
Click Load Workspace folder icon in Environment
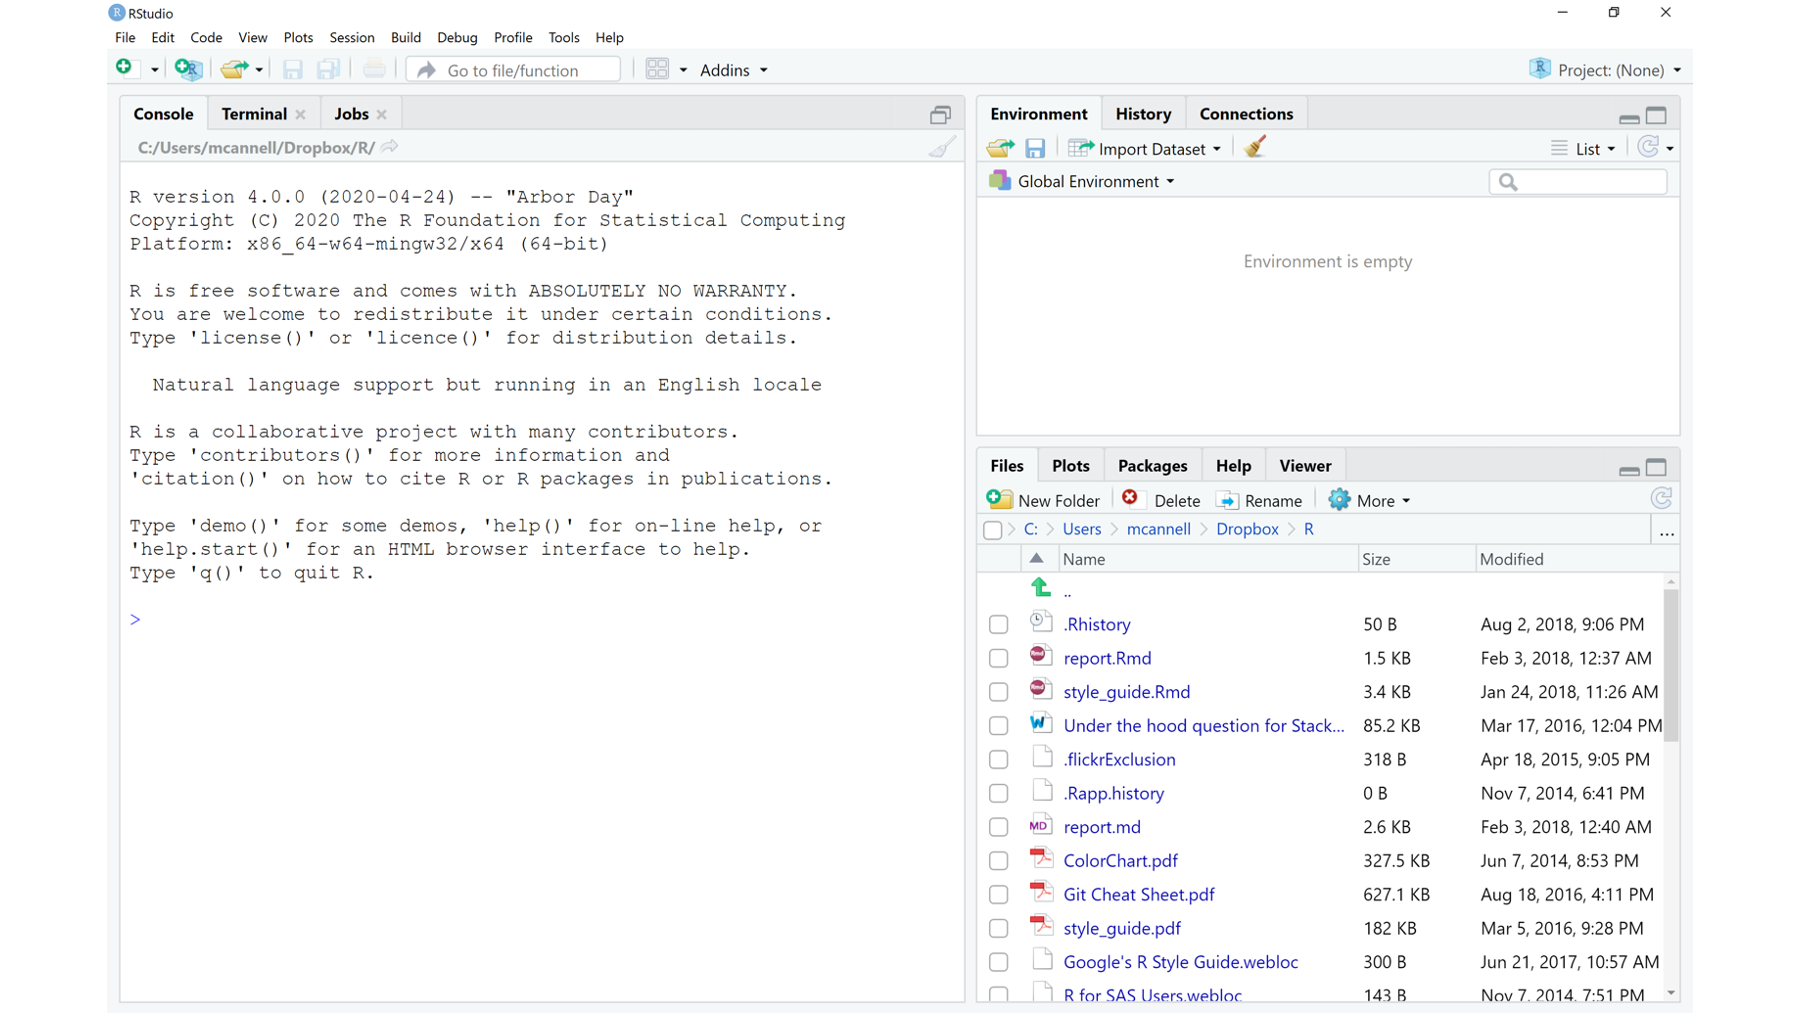tap(1000, 148)
